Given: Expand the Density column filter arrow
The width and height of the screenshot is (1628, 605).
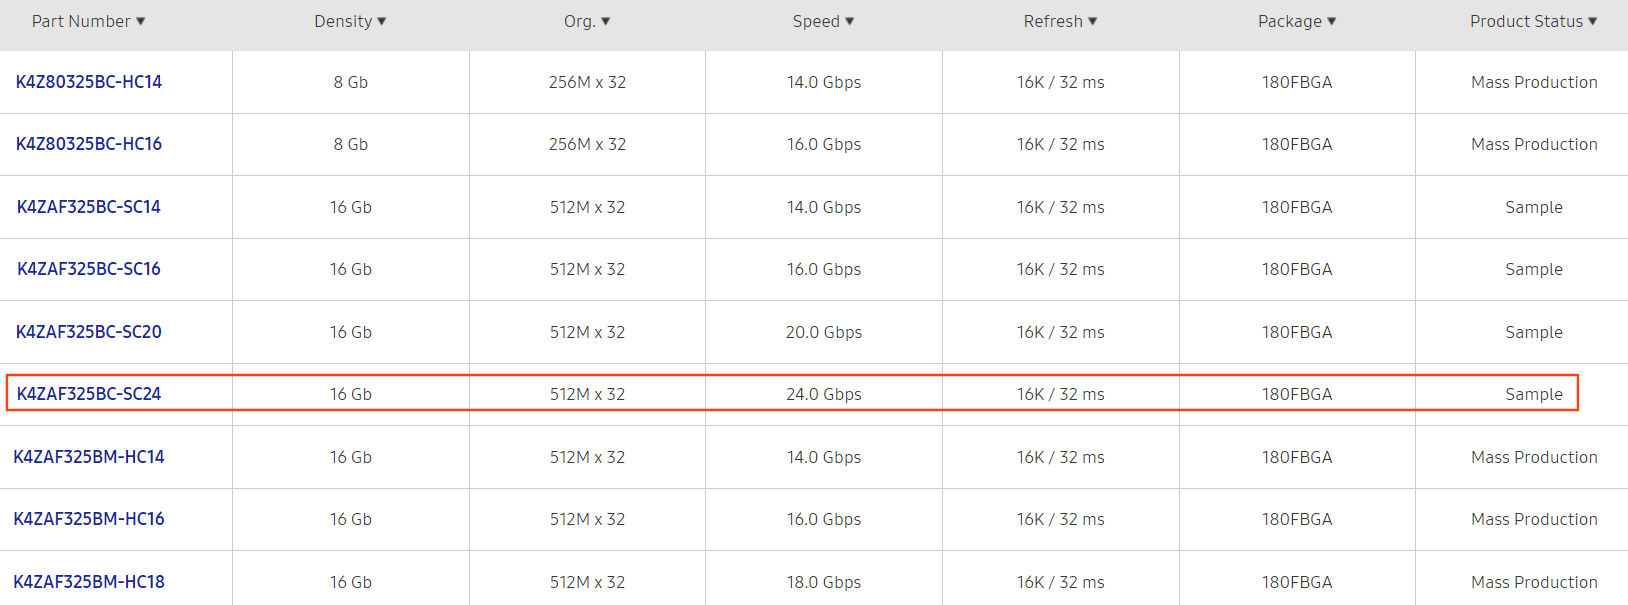Looking at the screenshot, I should point(382,22).
